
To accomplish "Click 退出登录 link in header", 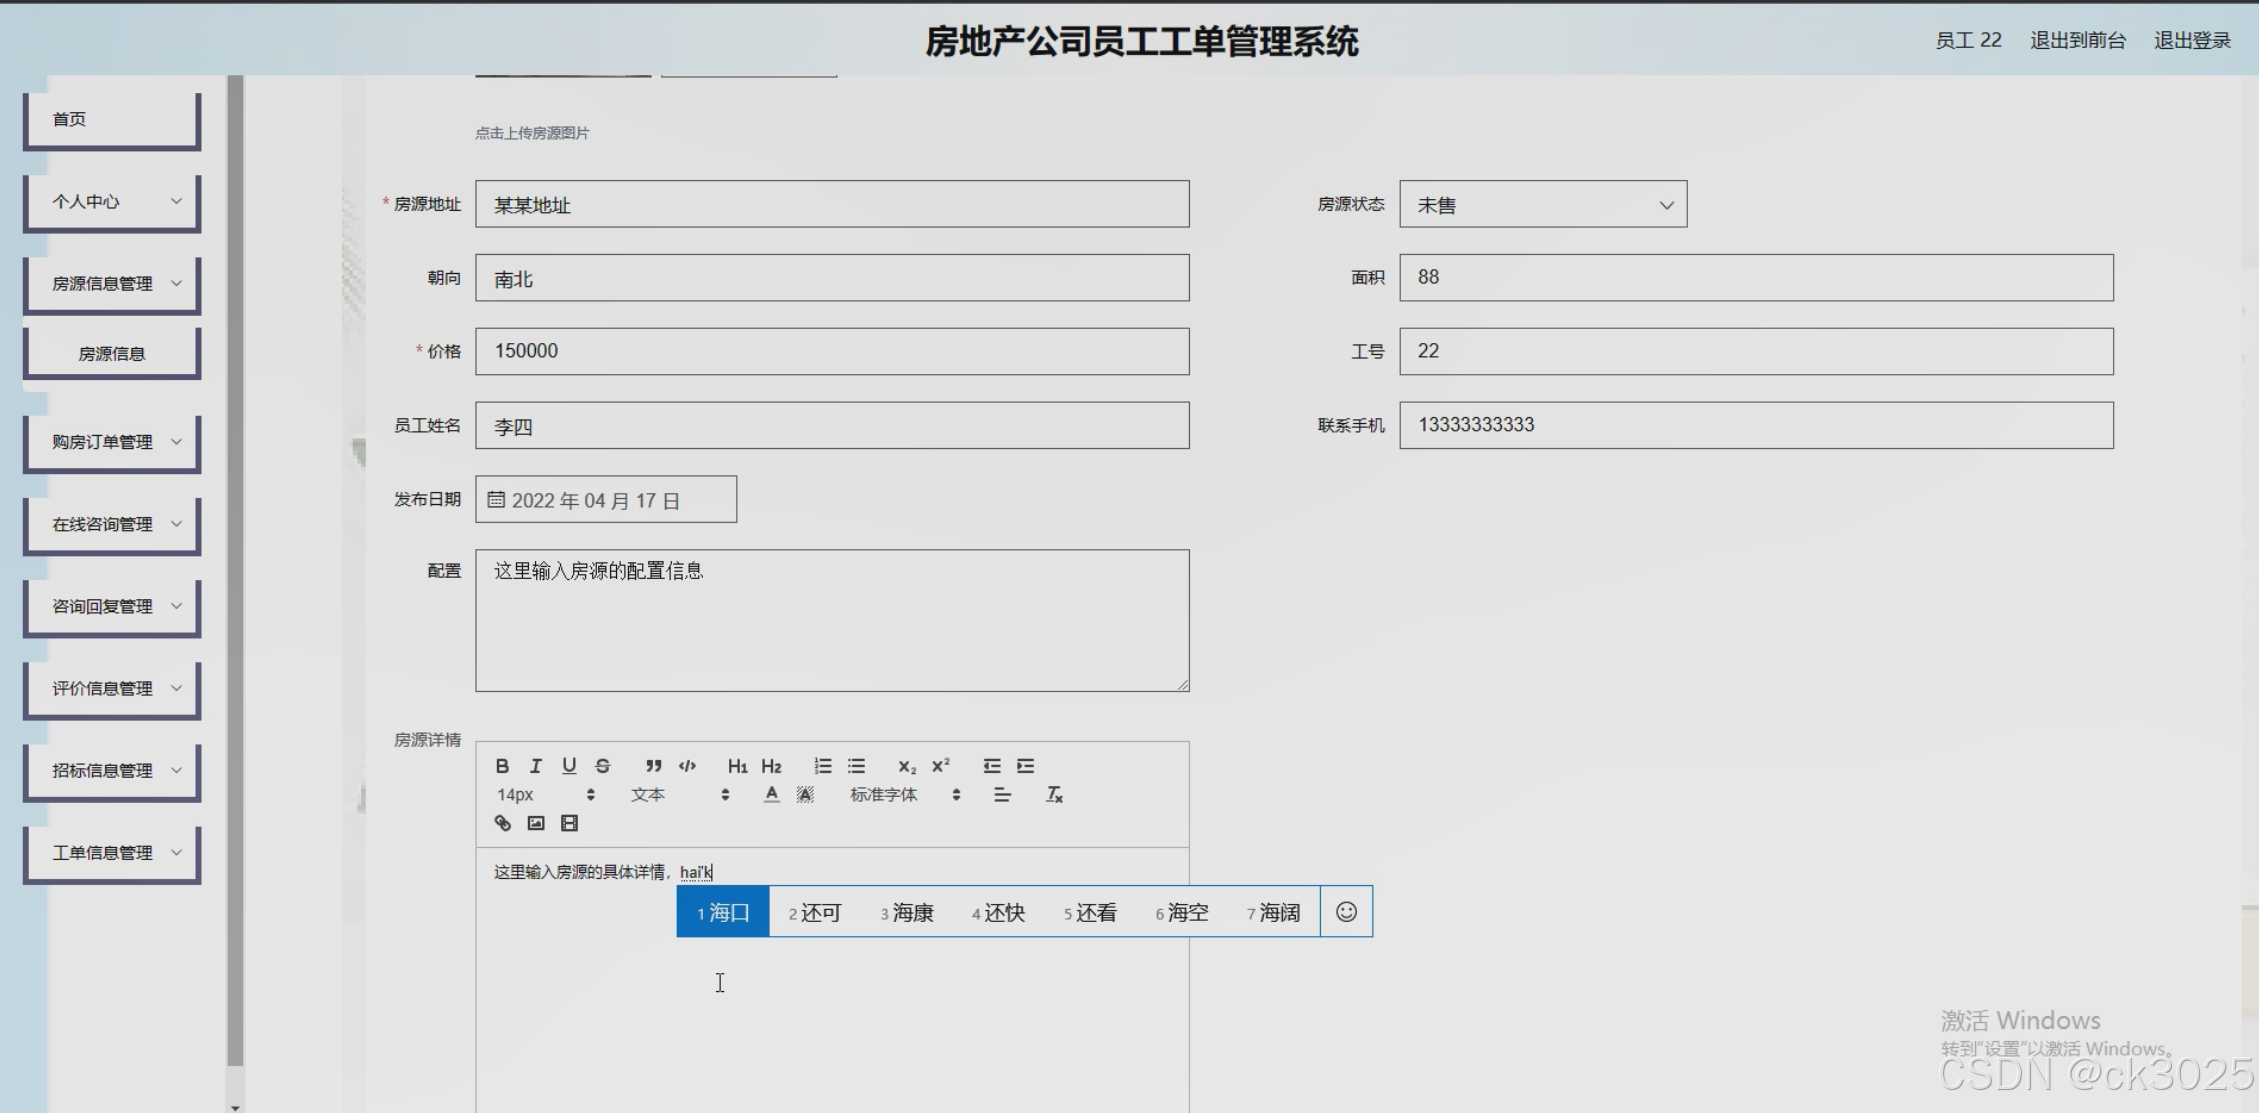I will (x=2192, y=40).
